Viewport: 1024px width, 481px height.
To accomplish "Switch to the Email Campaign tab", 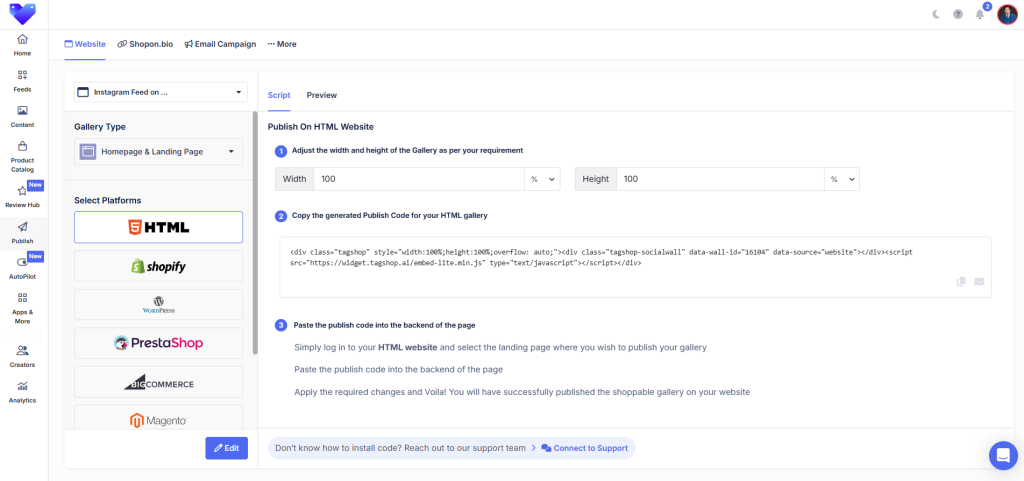I will pos(220,44).
